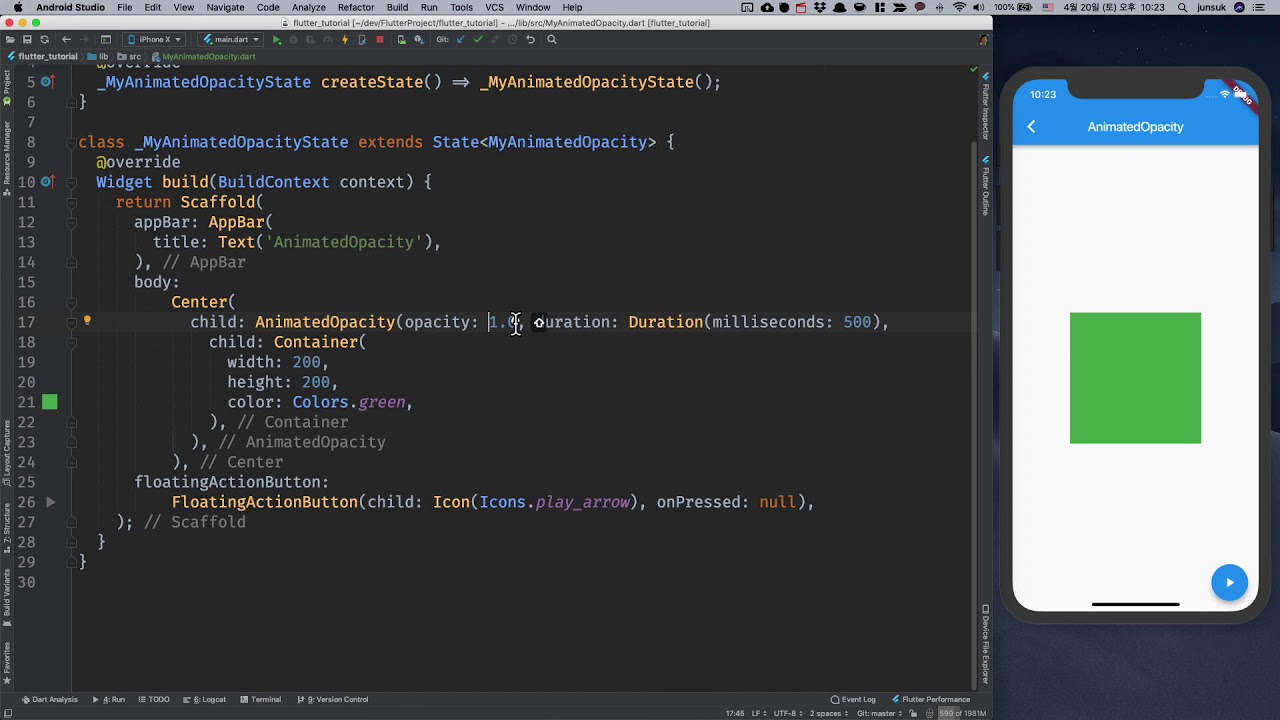This screenshot has width=1280, height=720.
Task: Open the Device File Explorer side panel
Action: pyautogui.click(x=985, y=645)
